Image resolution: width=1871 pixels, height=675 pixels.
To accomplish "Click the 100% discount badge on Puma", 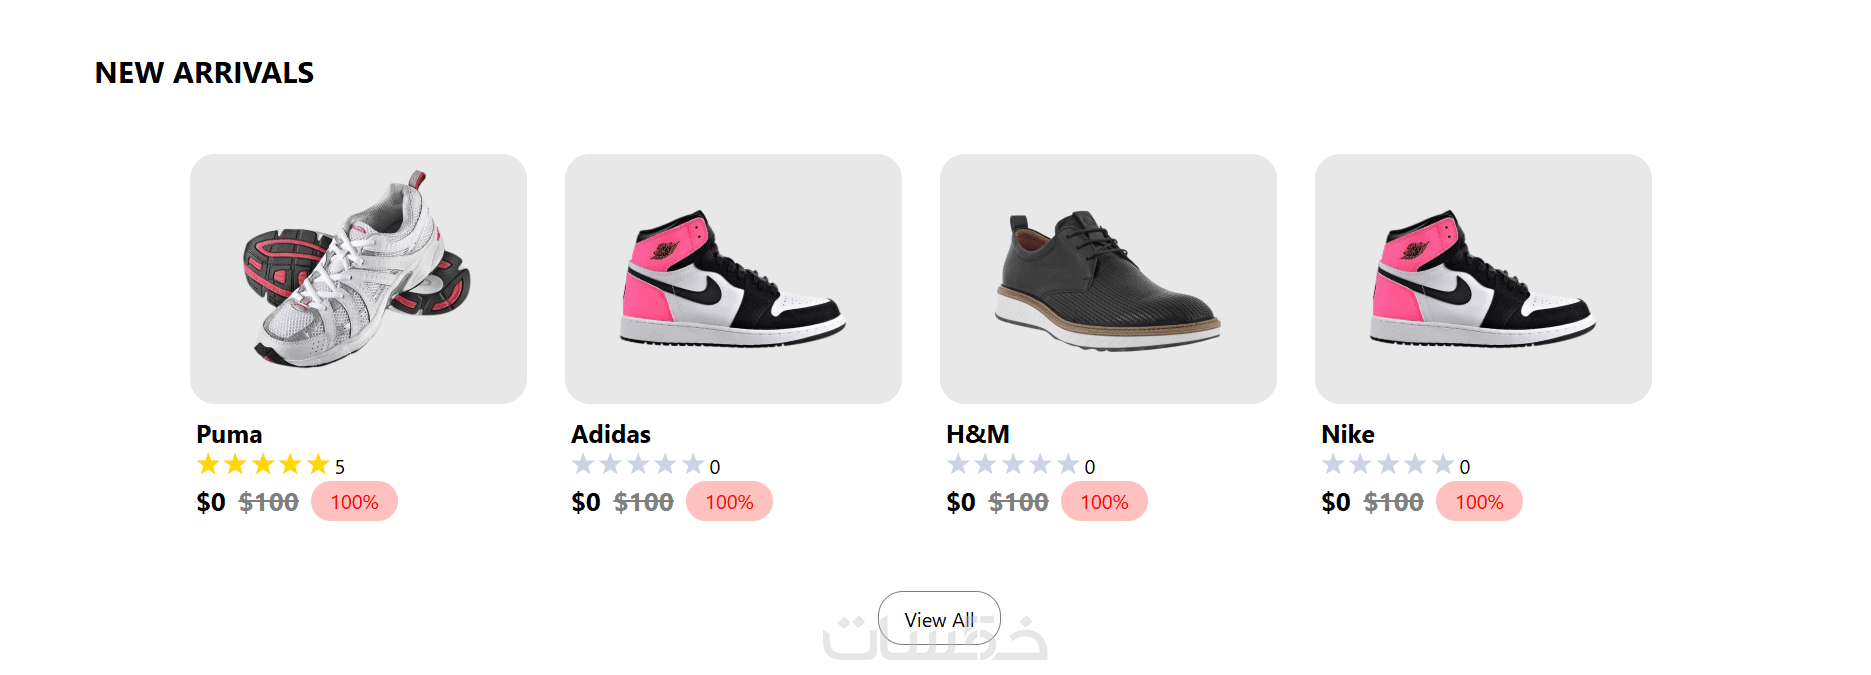I will click(354, 502).
